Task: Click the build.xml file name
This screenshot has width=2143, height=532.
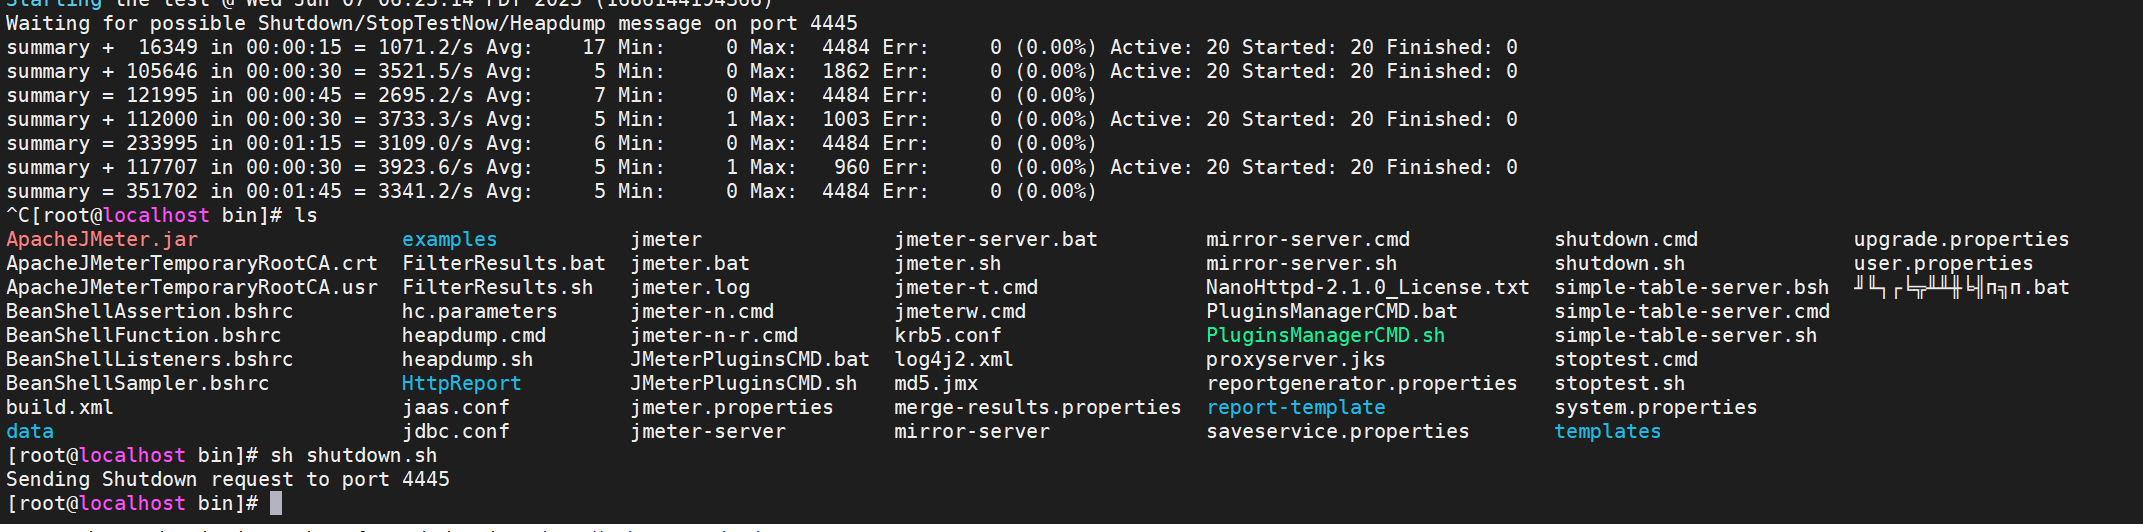Action: tap(60, 407)
